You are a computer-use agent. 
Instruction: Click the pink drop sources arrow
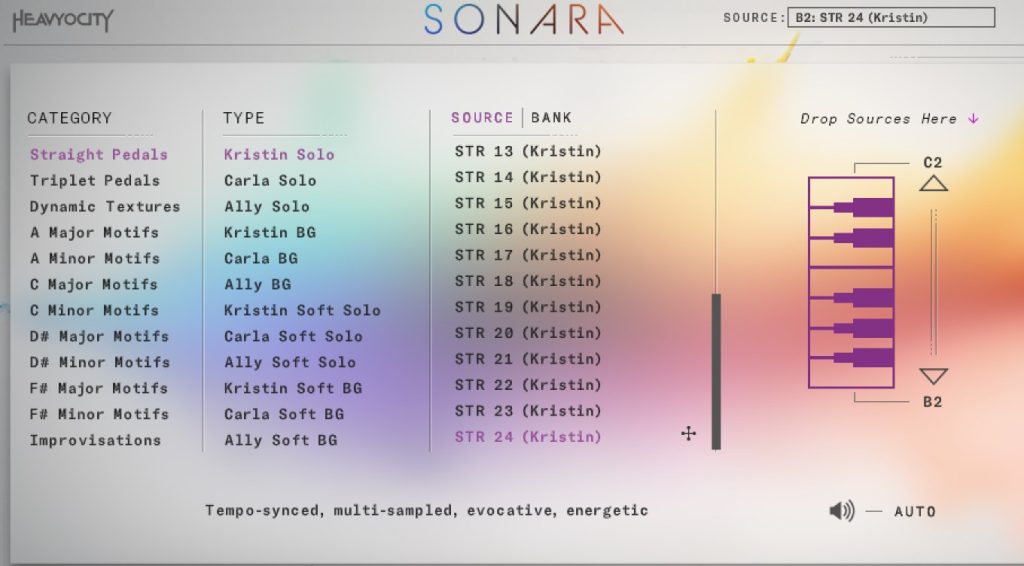(973, 119)
